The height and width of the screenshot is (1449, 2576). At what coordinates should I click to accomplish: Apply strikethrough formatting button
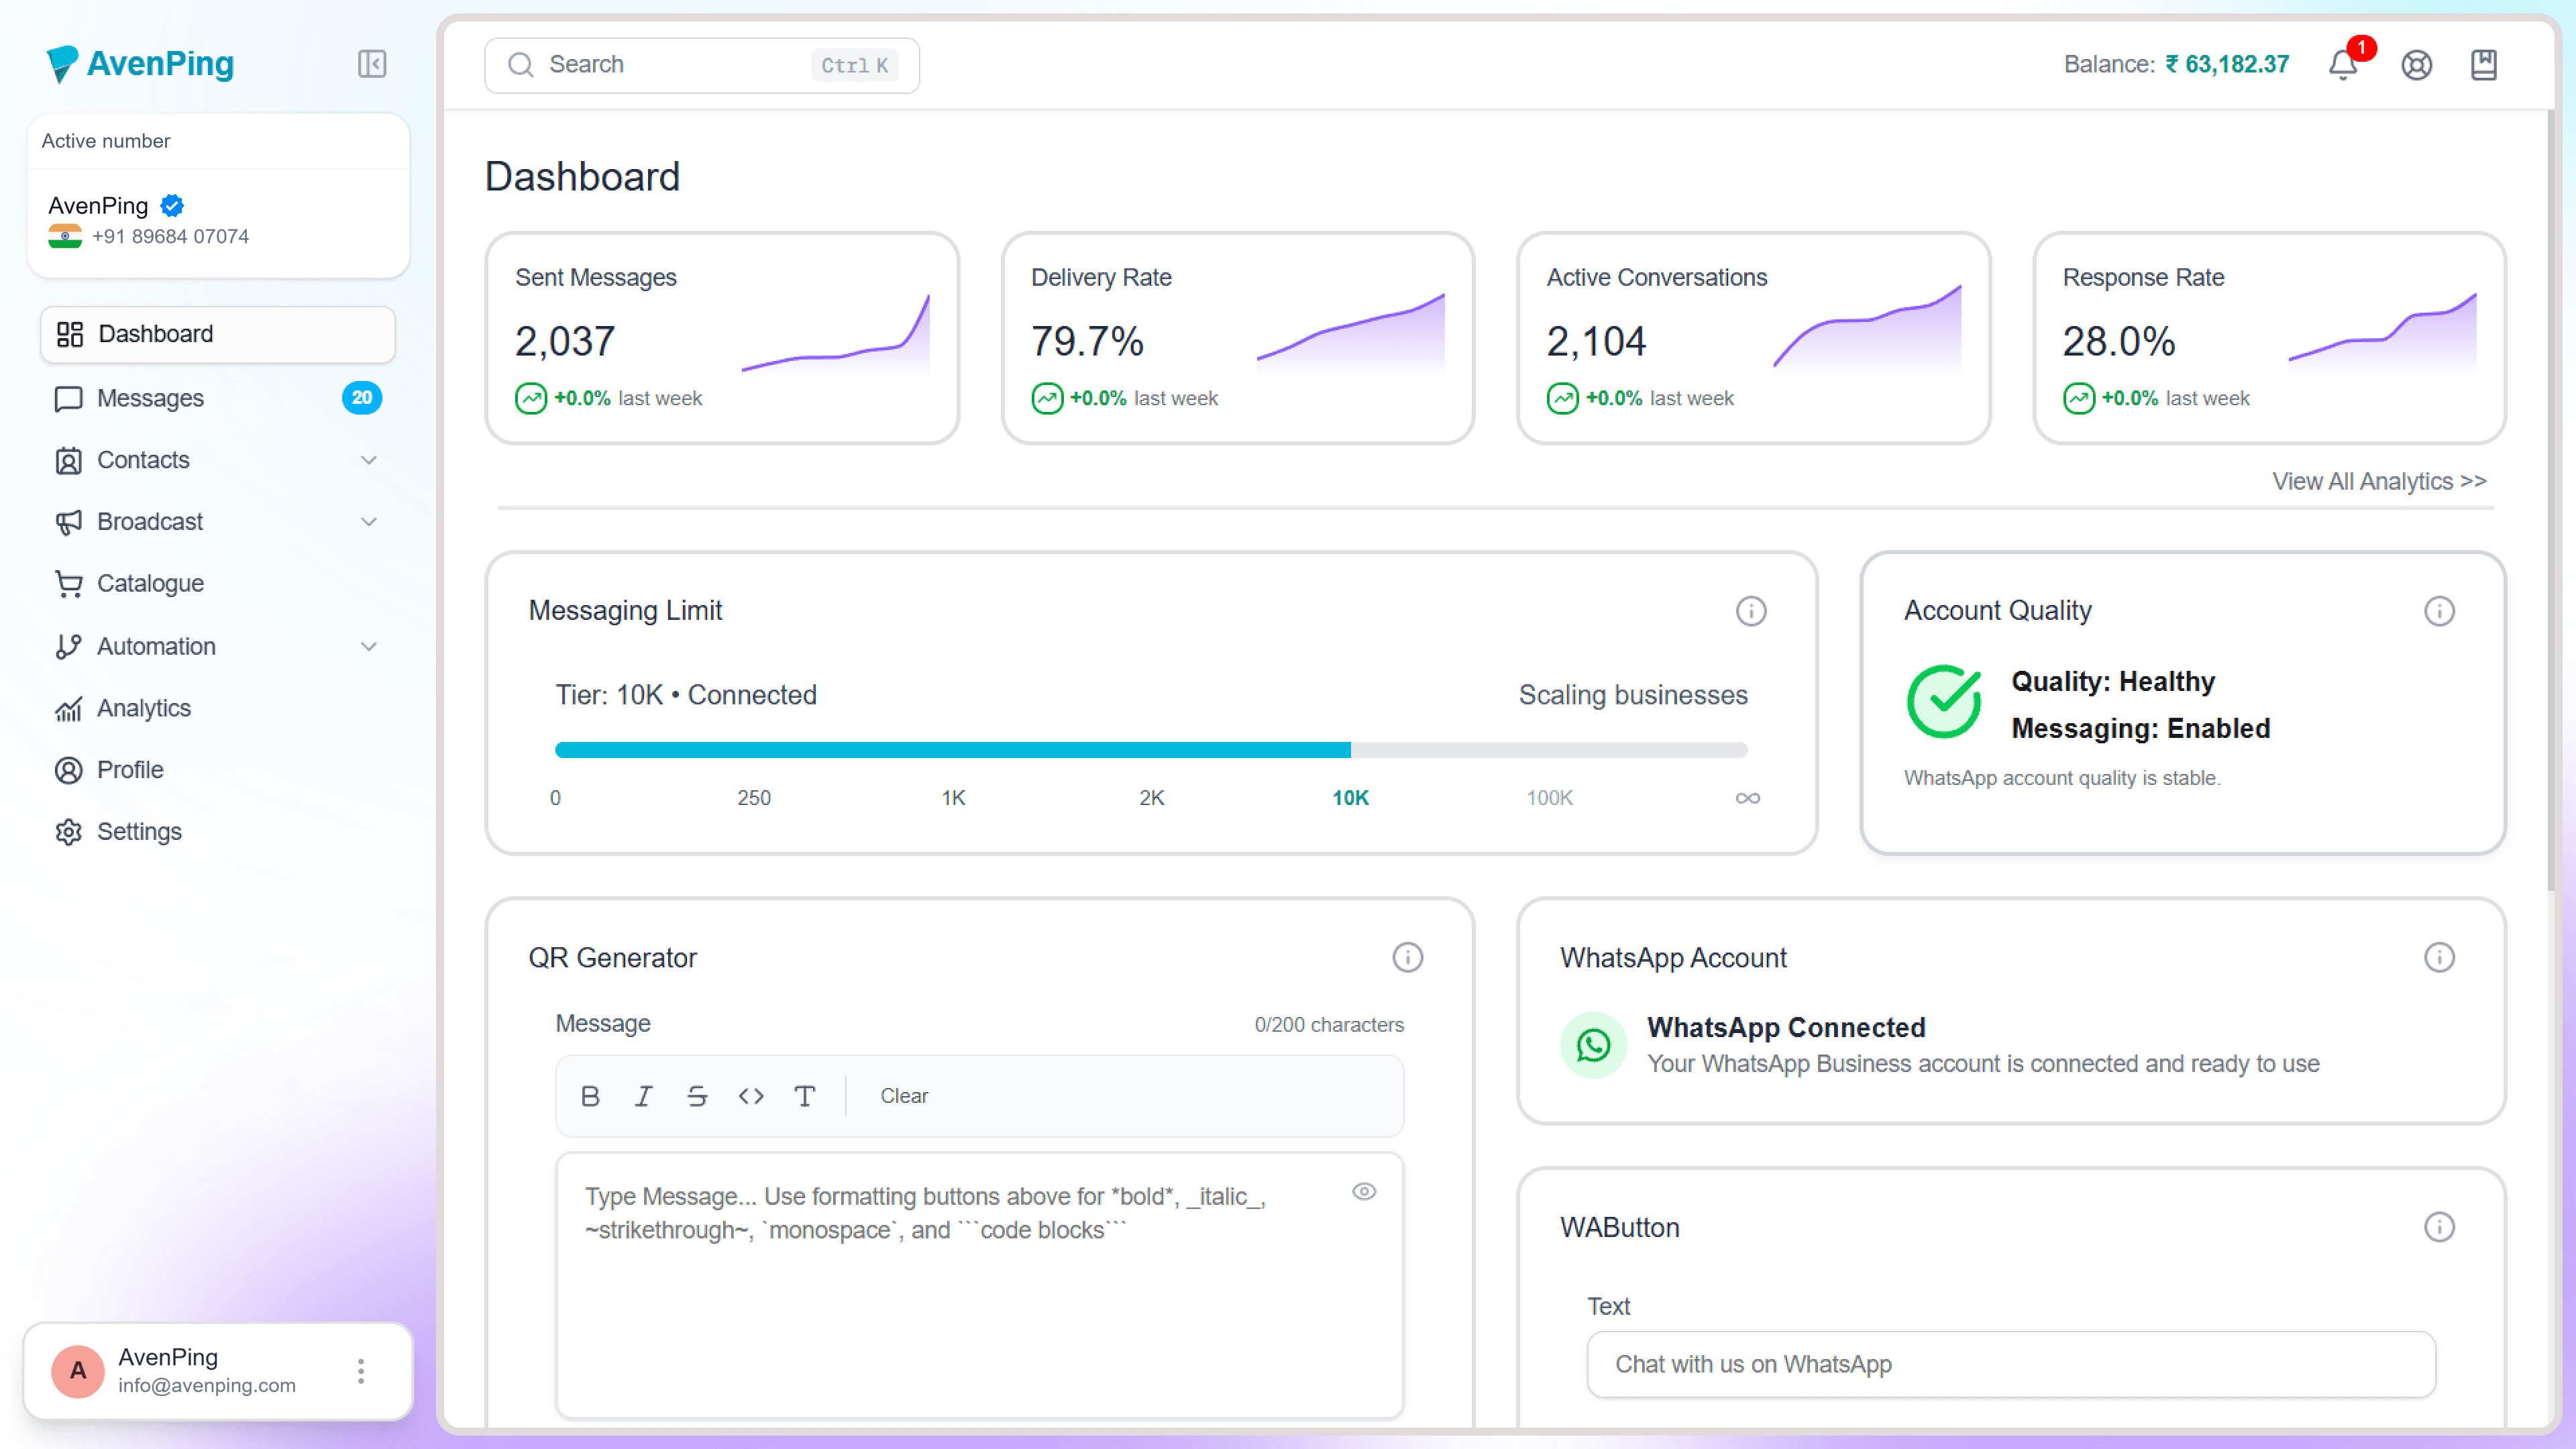click(697, 1096)
